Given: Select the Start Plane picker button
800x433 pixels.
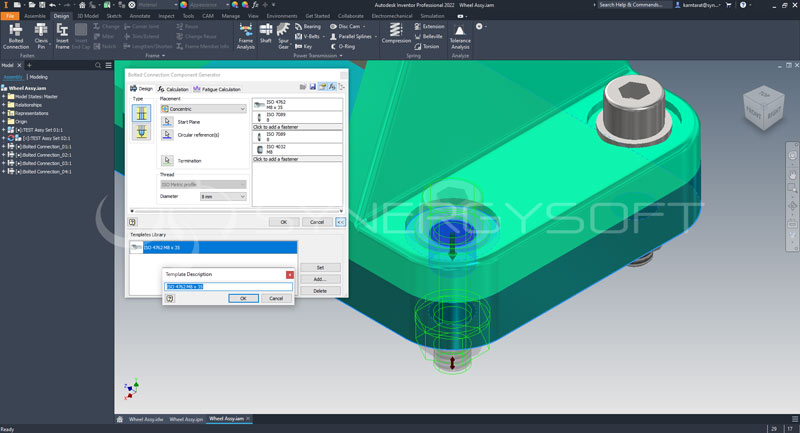Looking at the screenshot, I should coord(167,122).
